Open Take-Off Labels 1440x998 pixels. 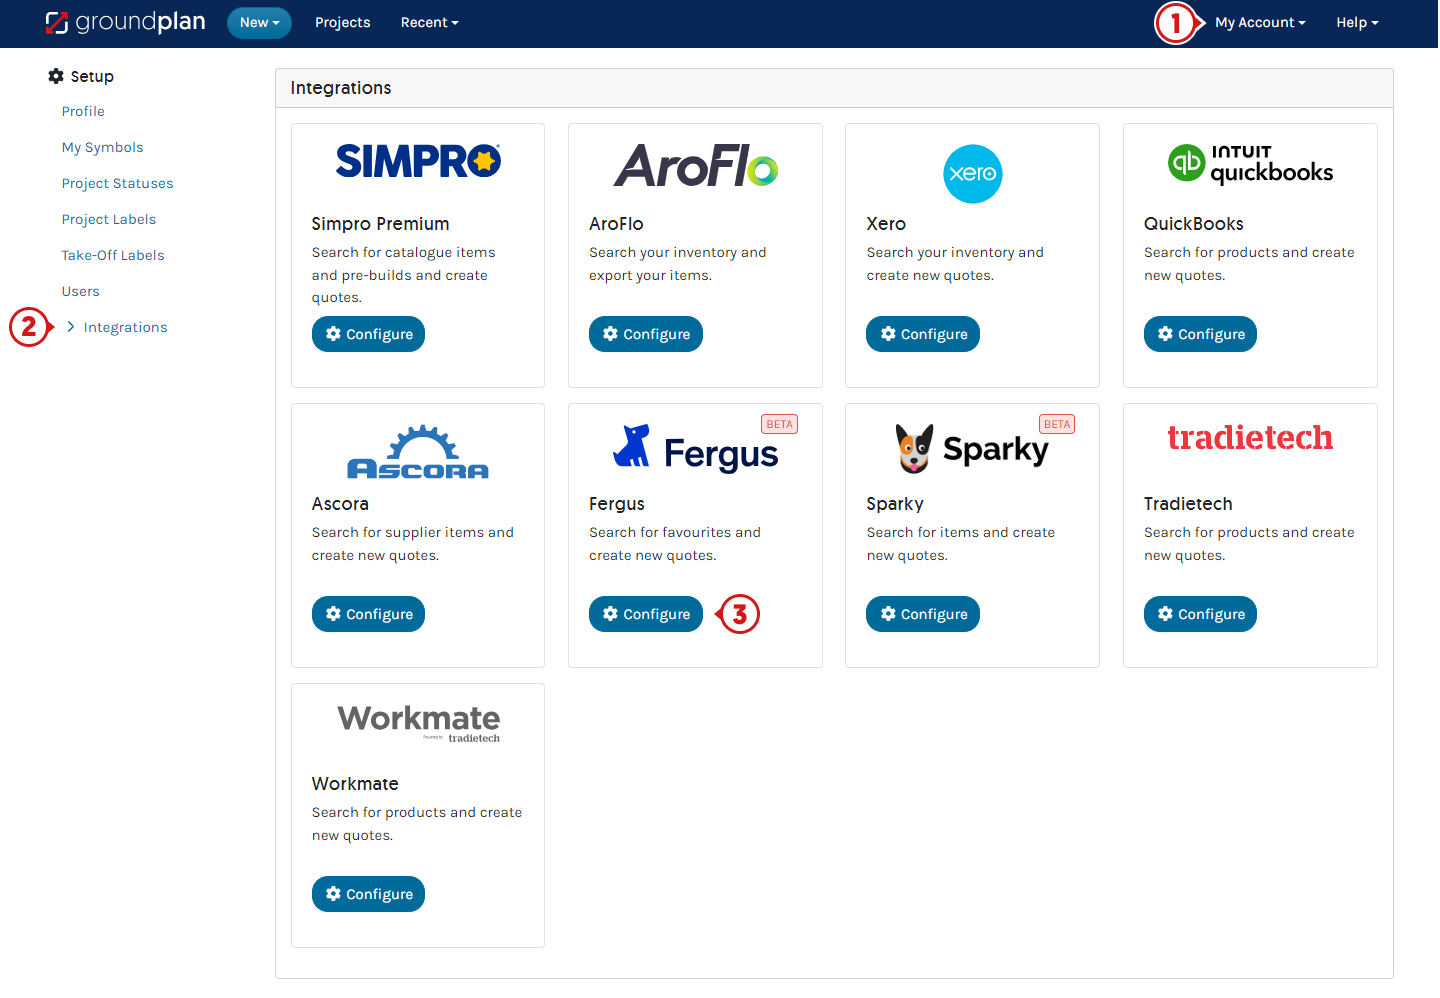[x=112, y=255]
